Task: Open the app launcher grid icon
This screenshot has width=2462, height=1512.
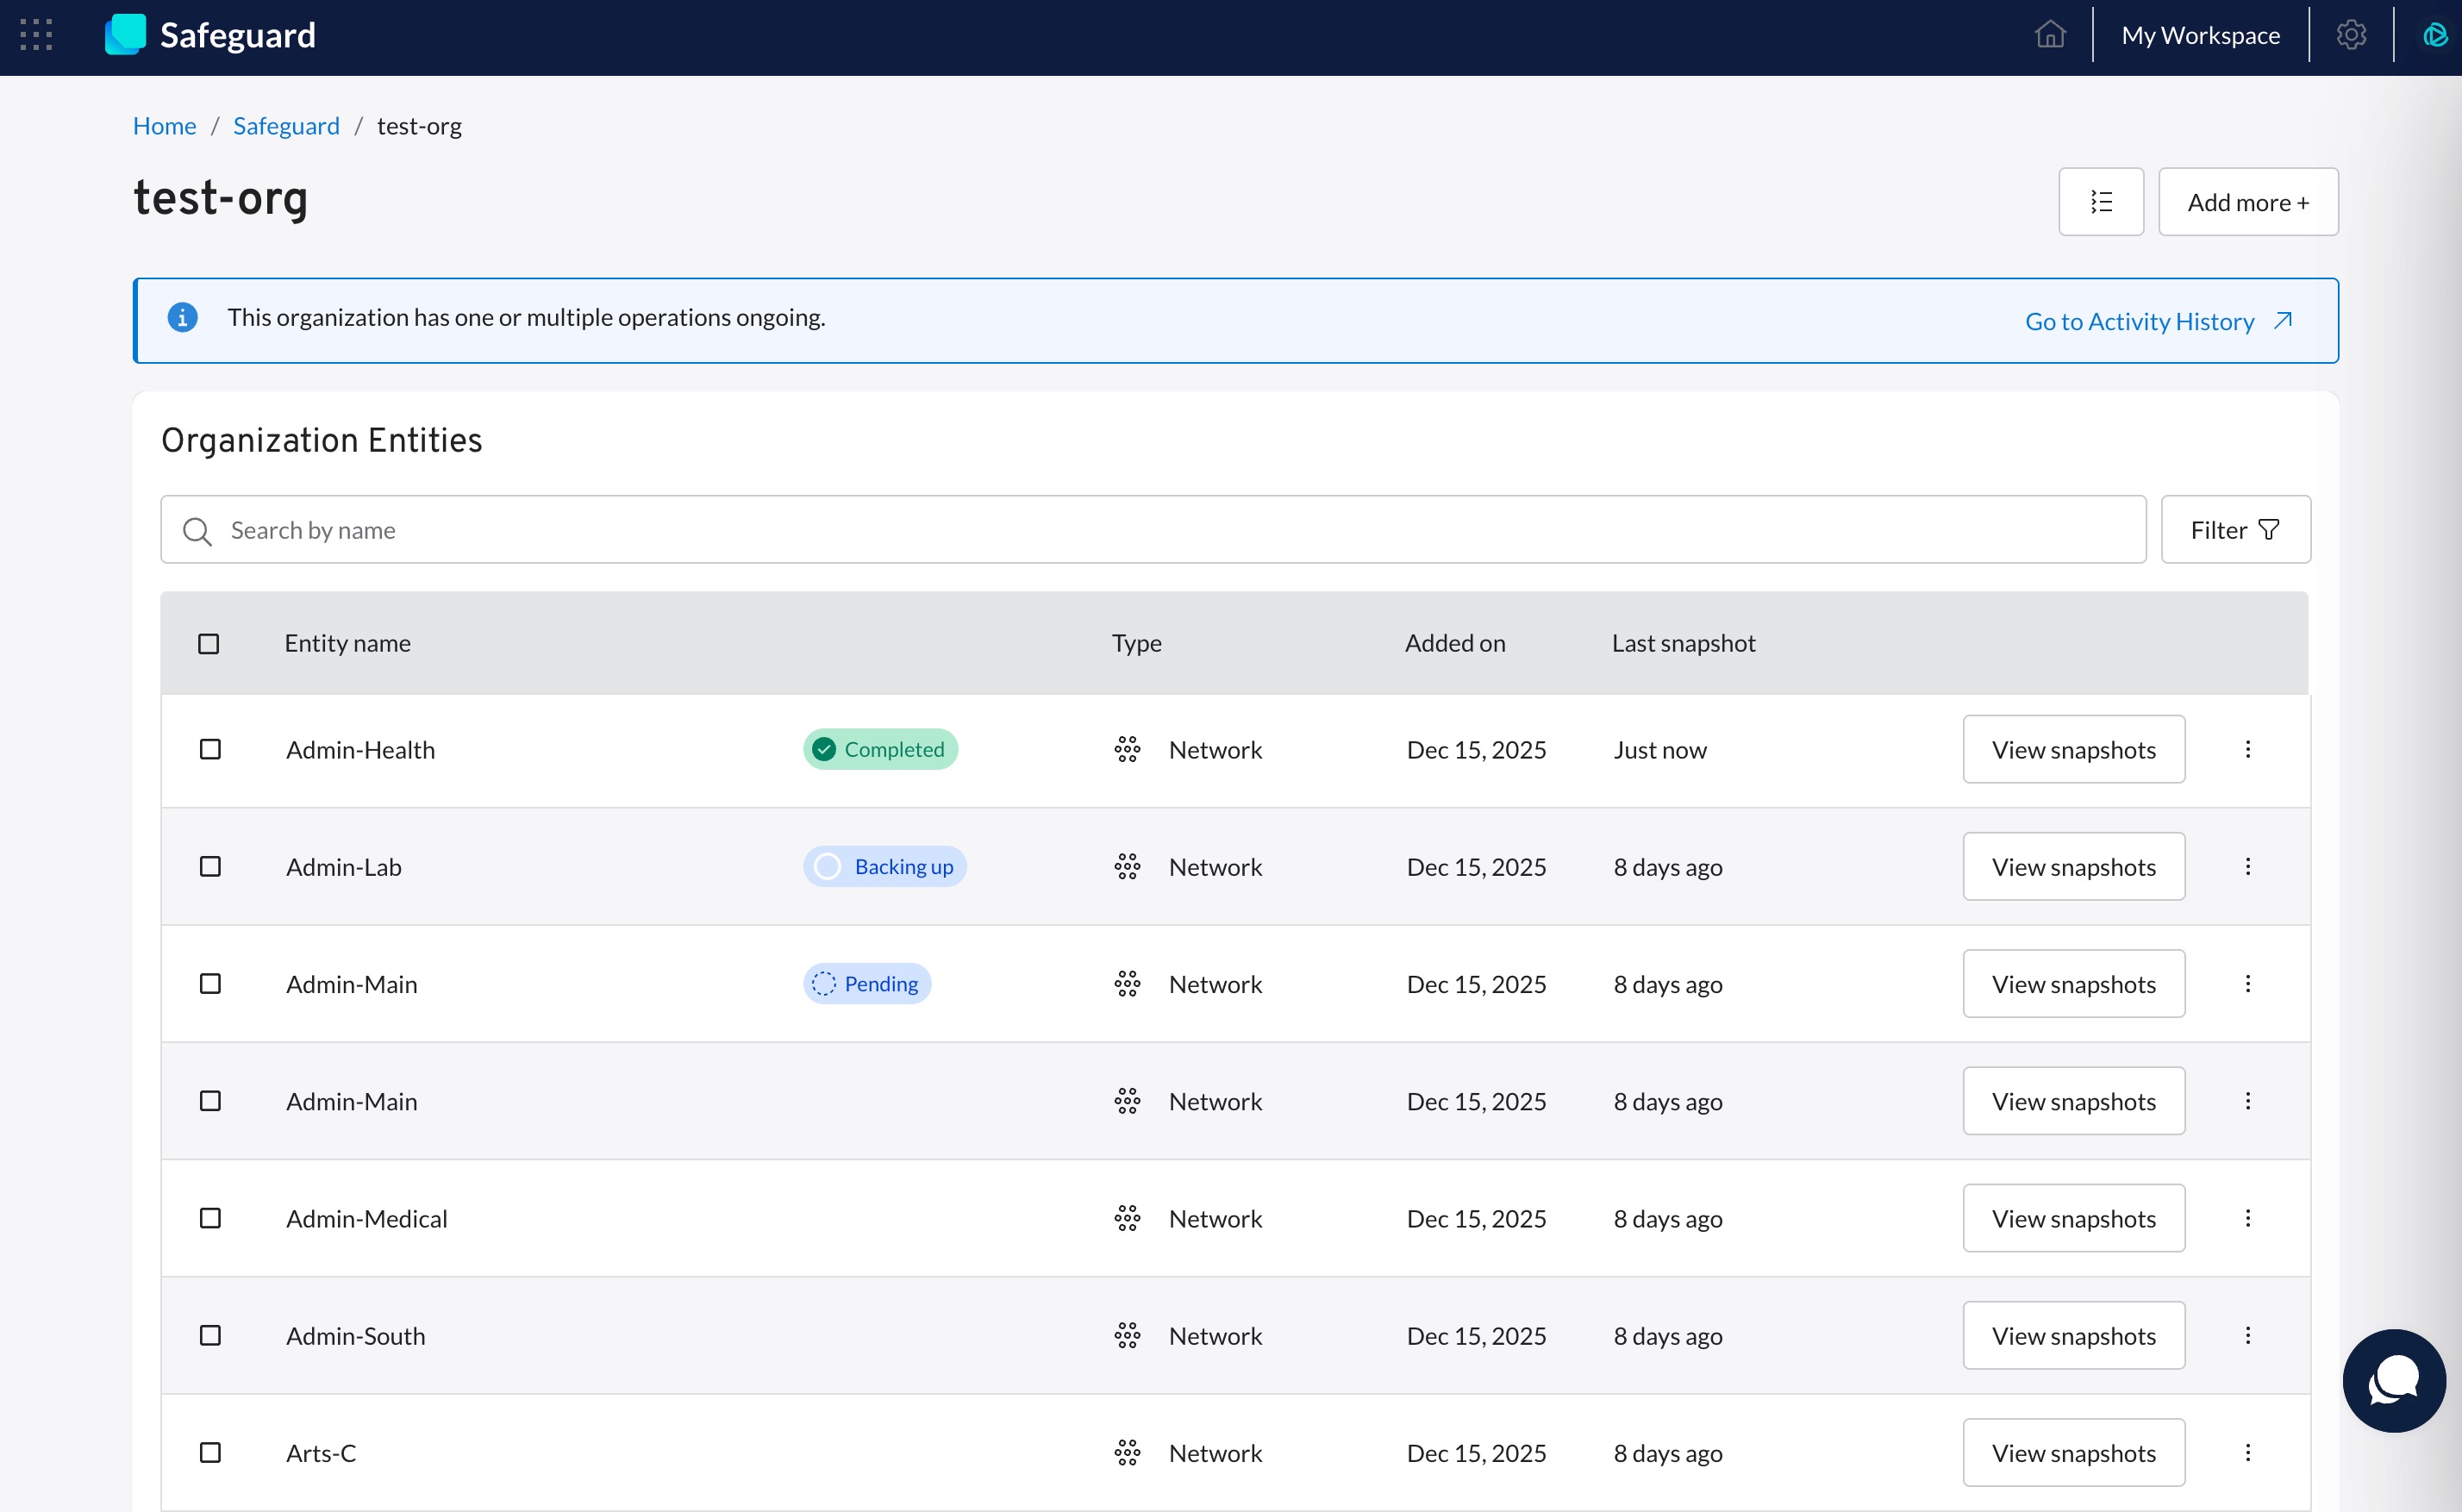Action: tap(36, 36)
